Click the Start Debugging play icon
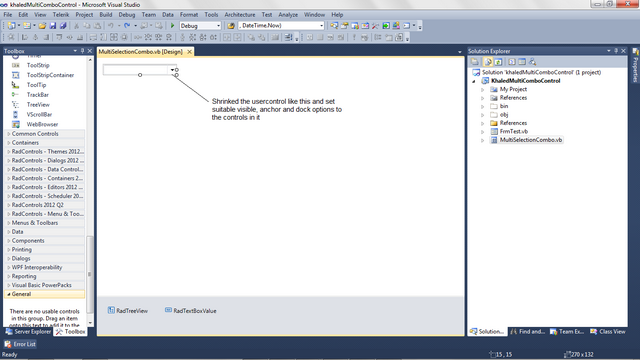Viewport: 640px width, 360px height. [172, 26]
